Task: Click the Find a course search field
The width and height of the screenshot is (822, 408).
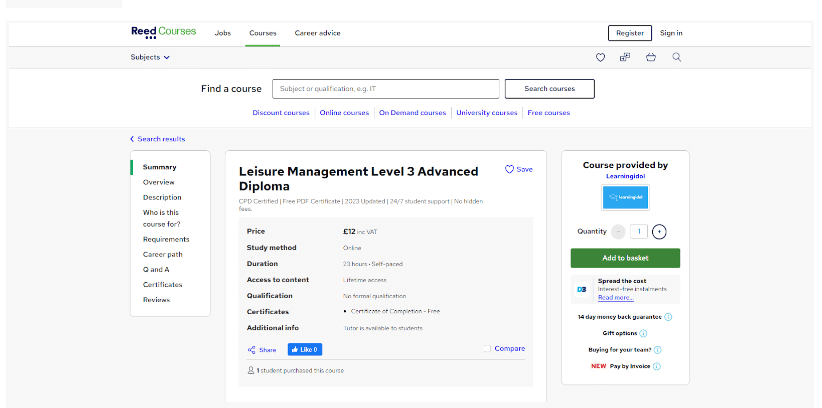Action: click(x=385, y=89)
